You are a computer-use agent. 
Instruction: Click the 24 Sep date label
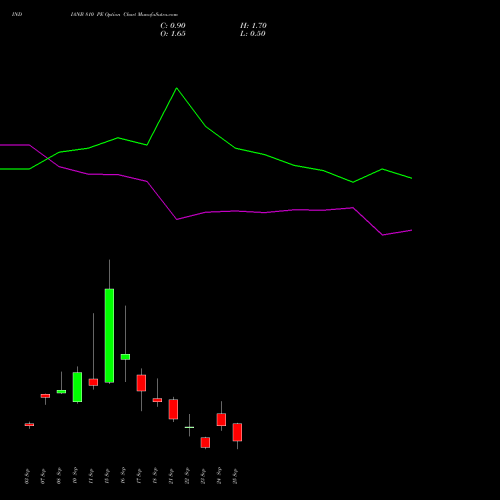click(x=219, y=476)
